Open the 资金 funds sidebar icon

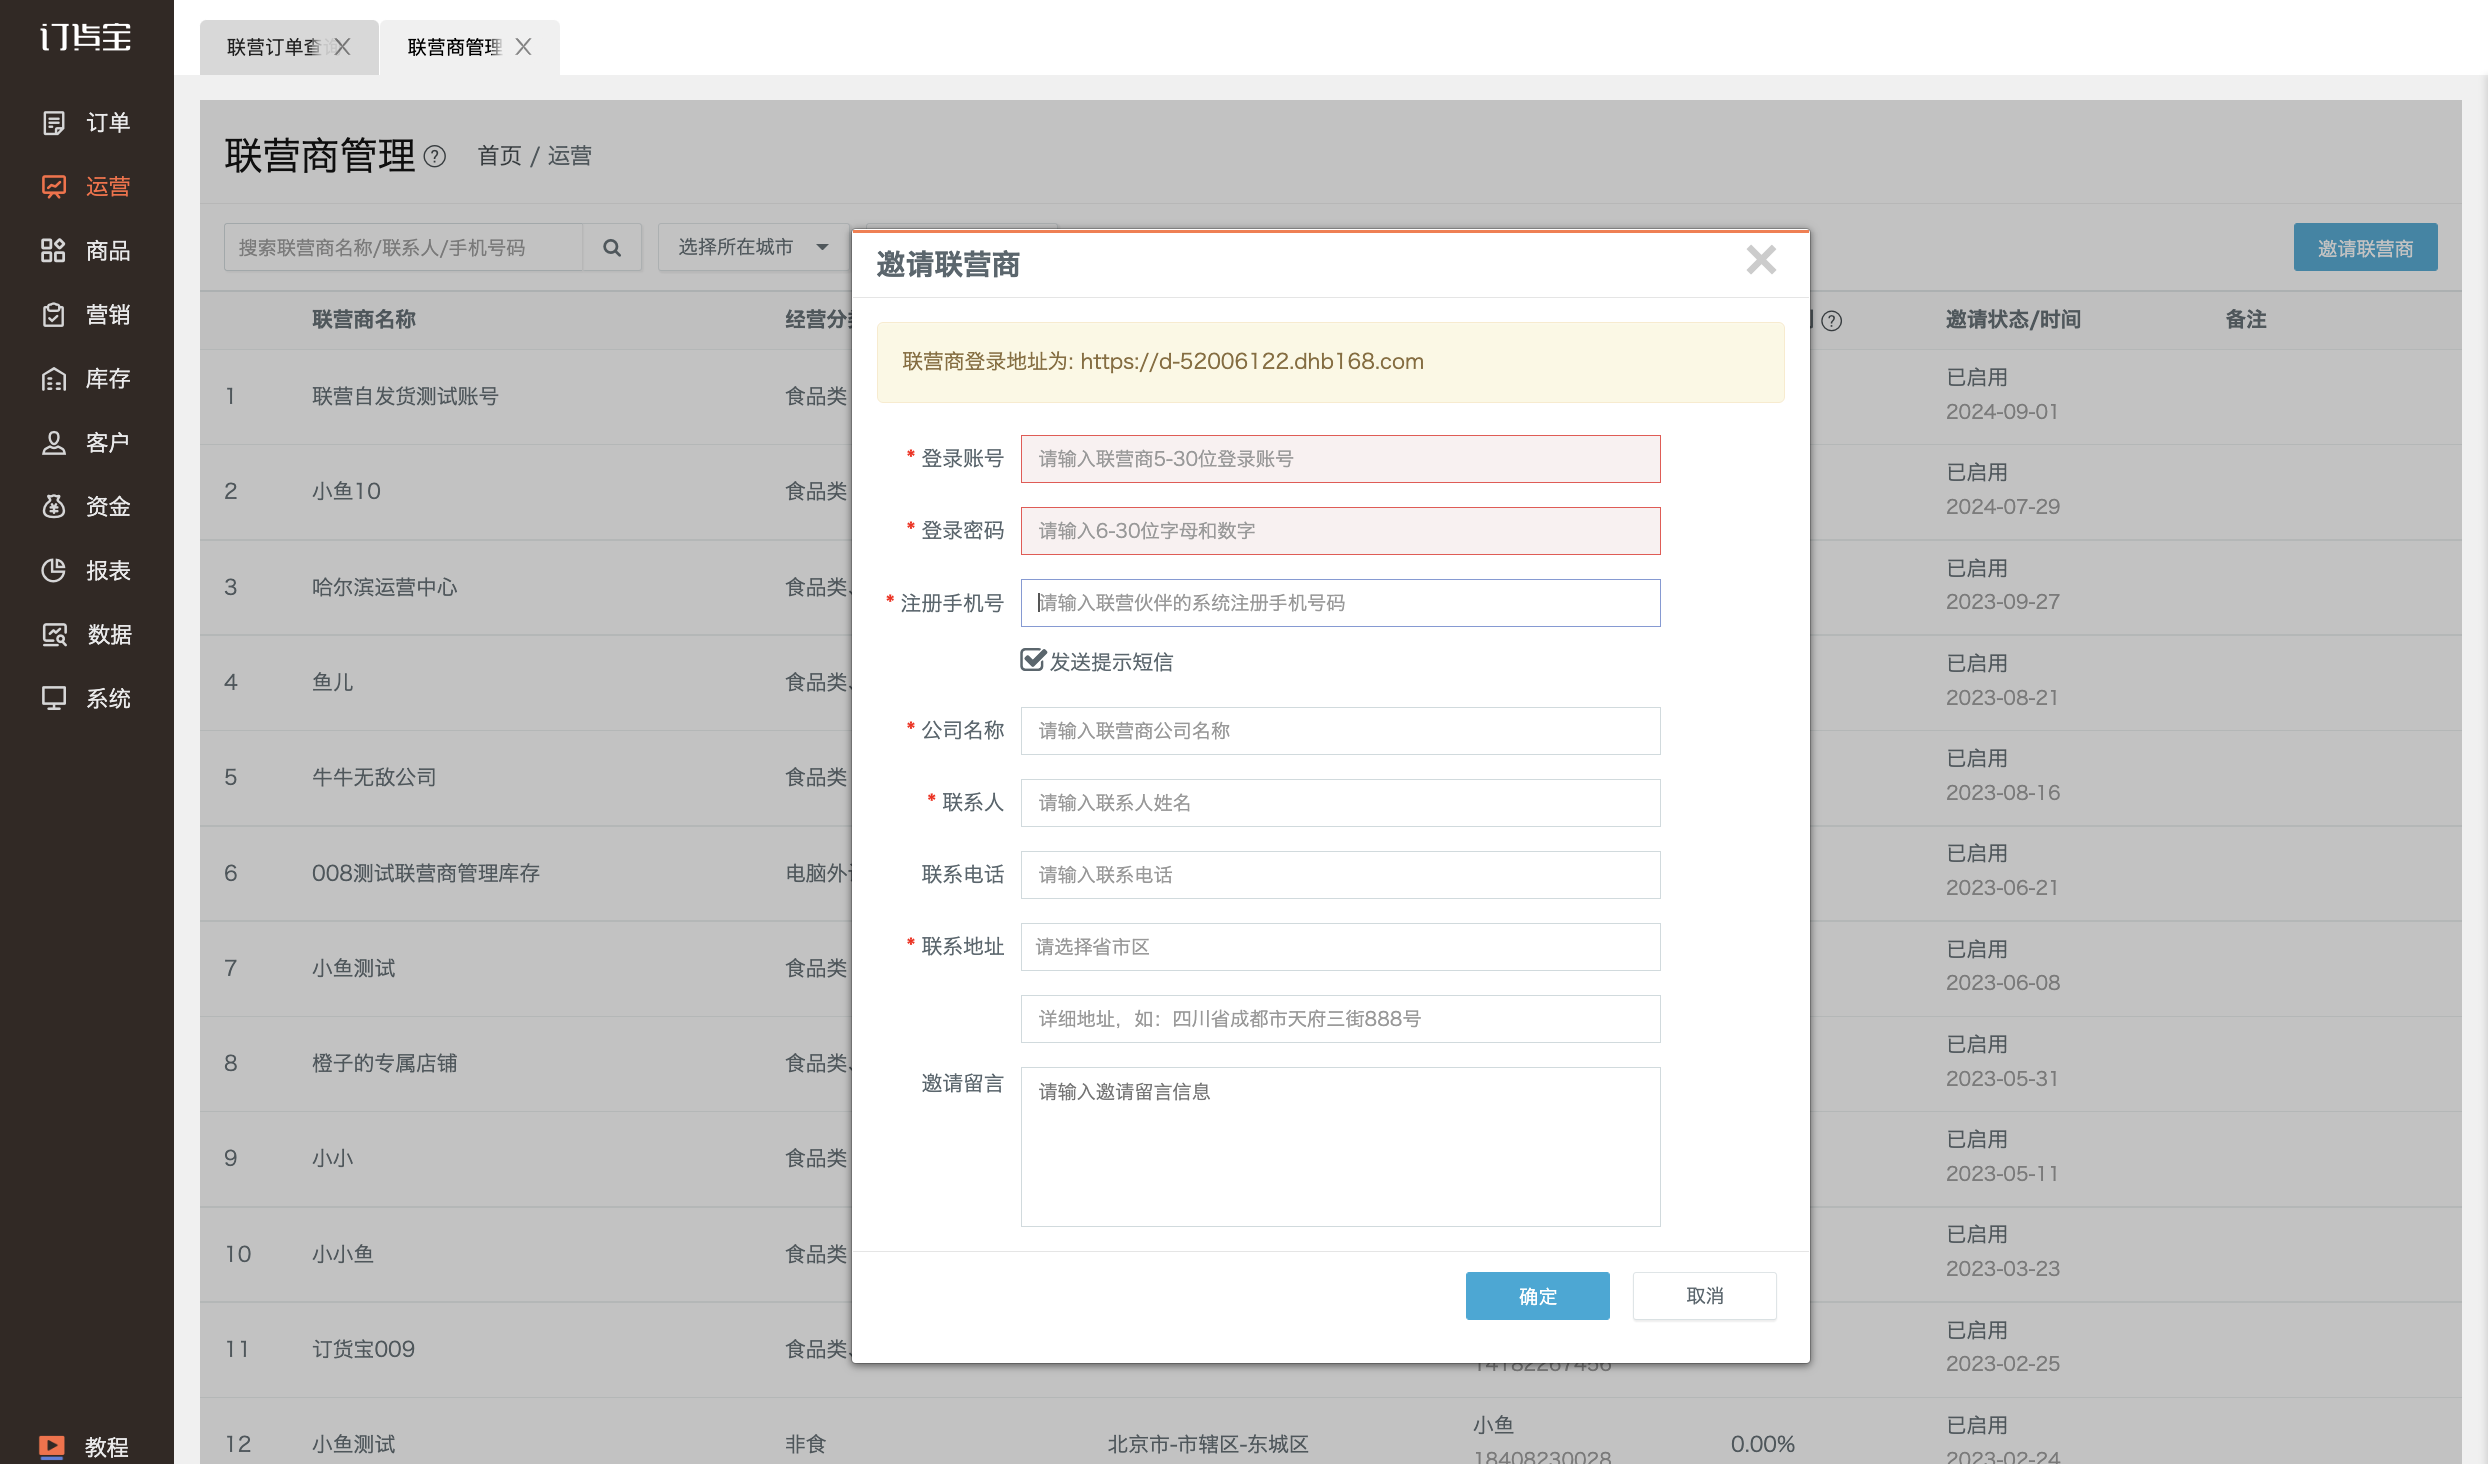pyautogui.click(x=54, y=507)
